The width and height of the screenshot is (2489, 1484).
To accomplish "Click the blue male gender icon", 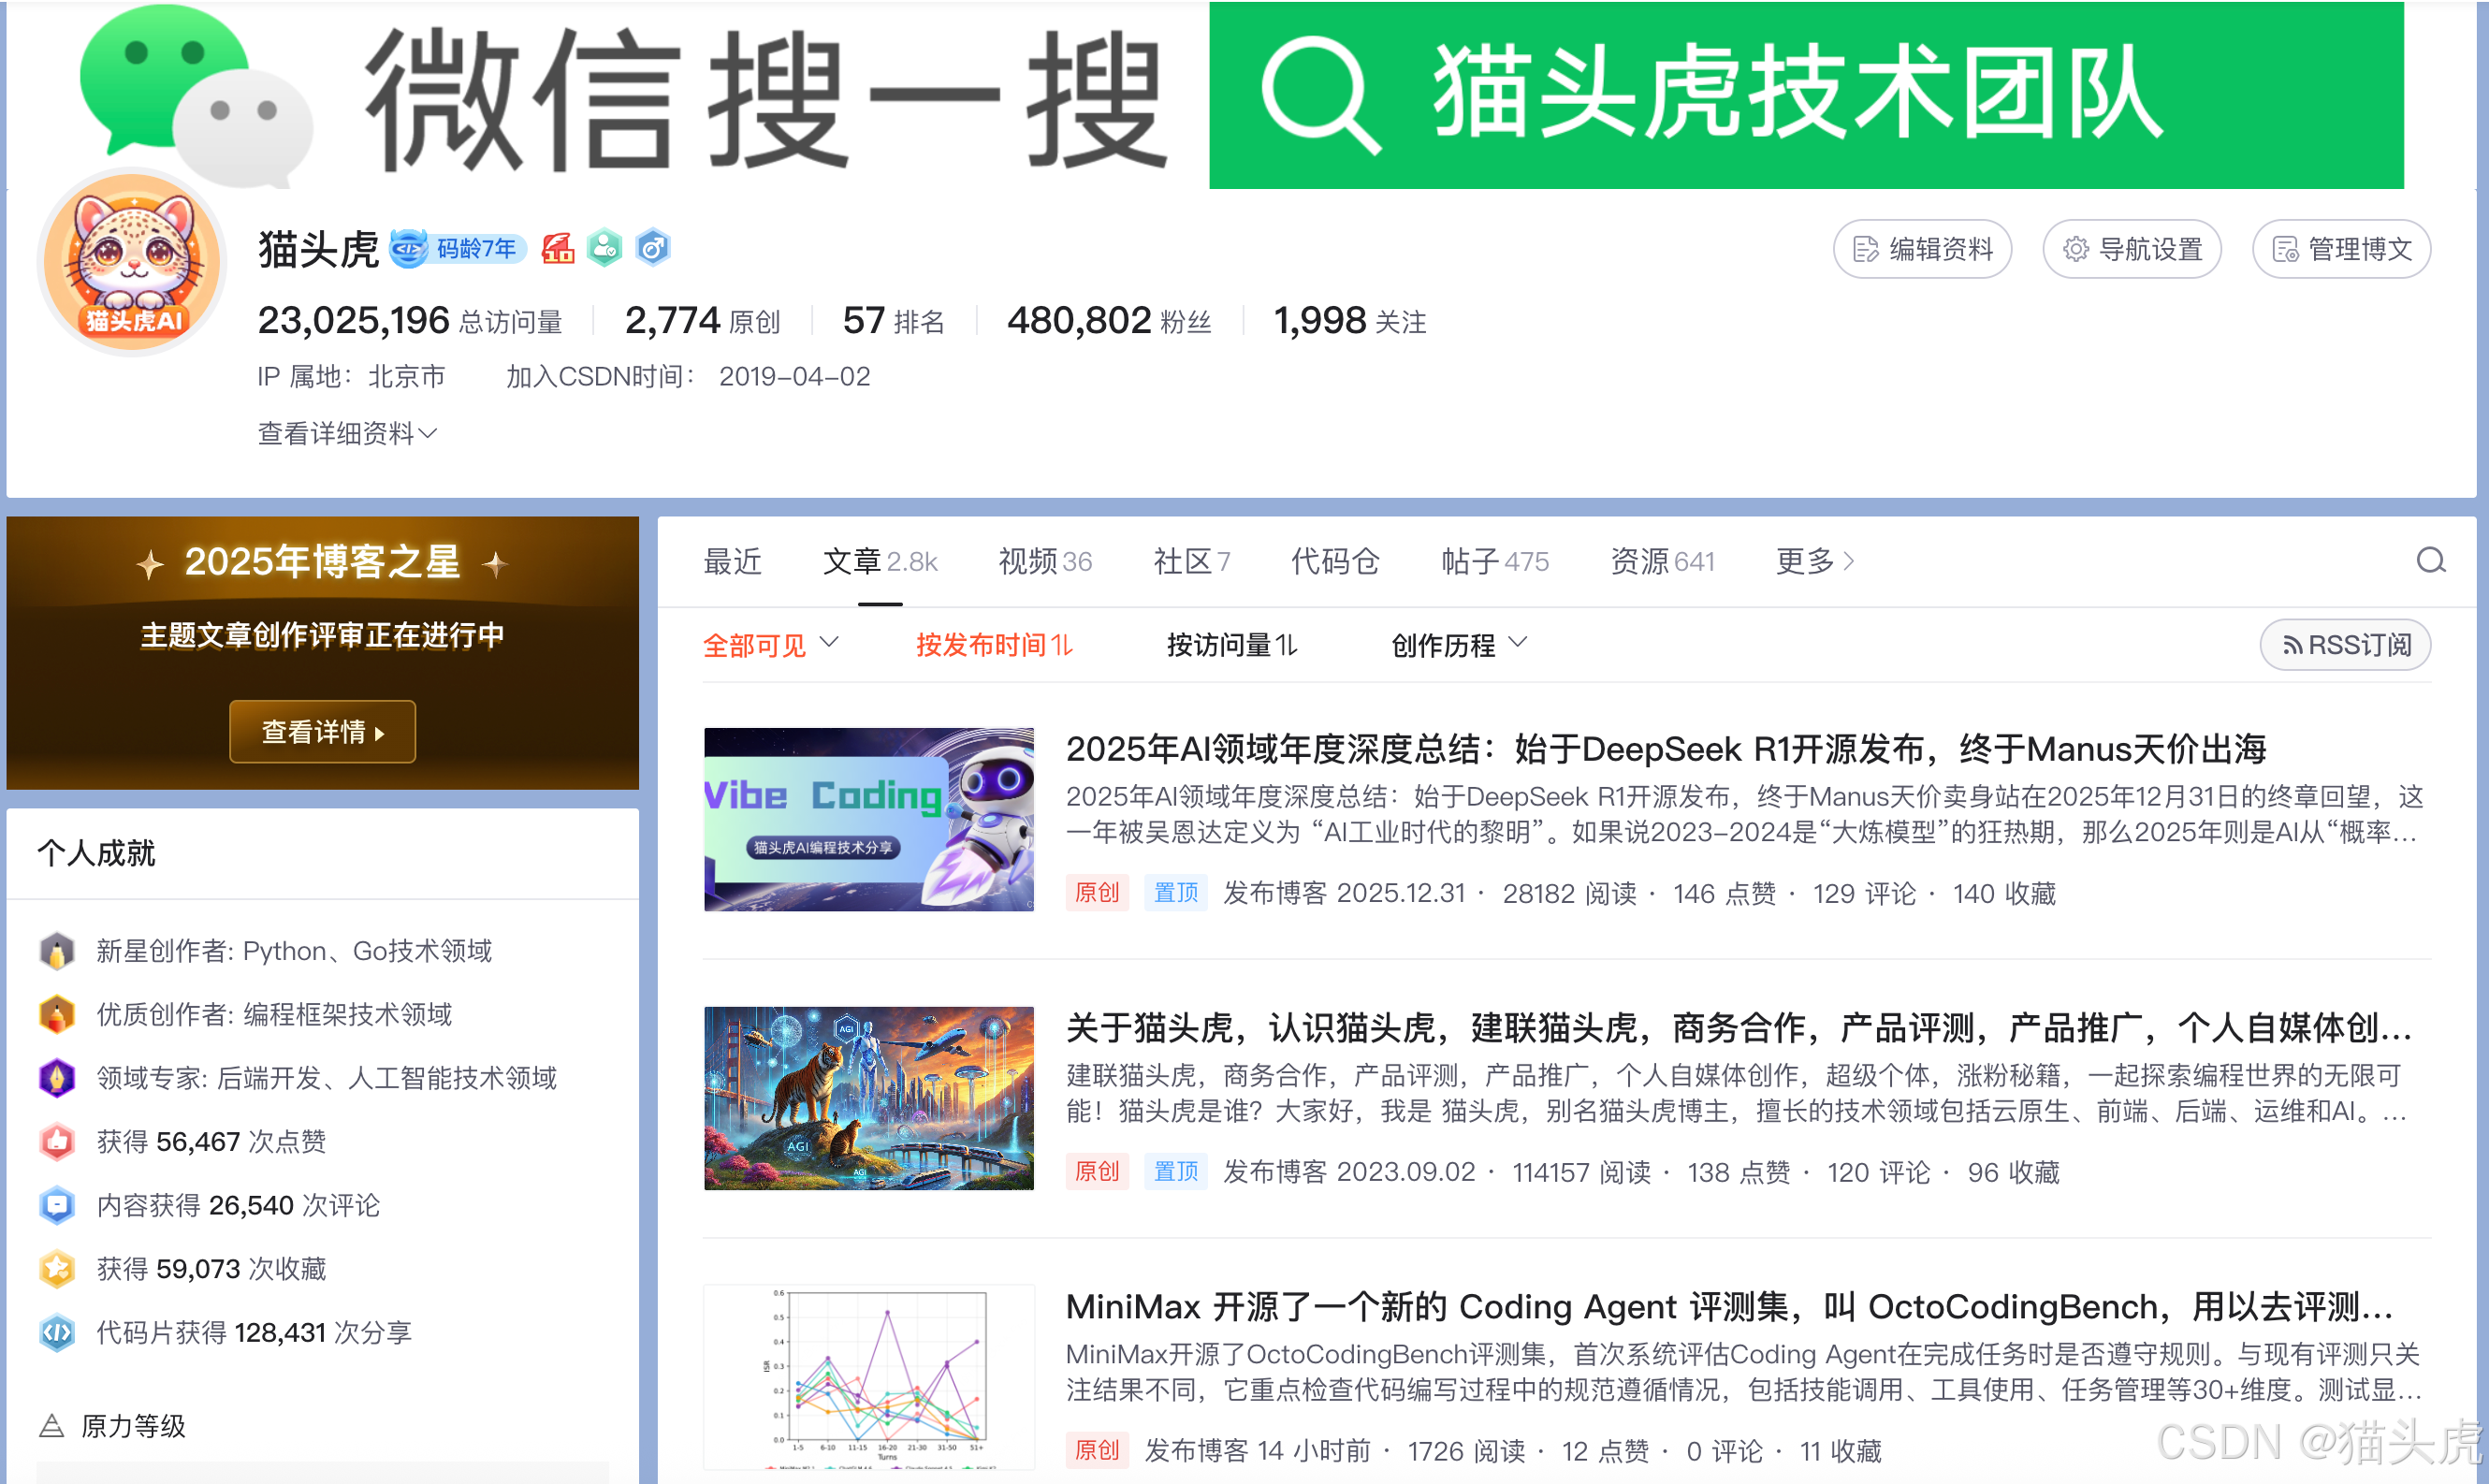I will coord(653,248).
